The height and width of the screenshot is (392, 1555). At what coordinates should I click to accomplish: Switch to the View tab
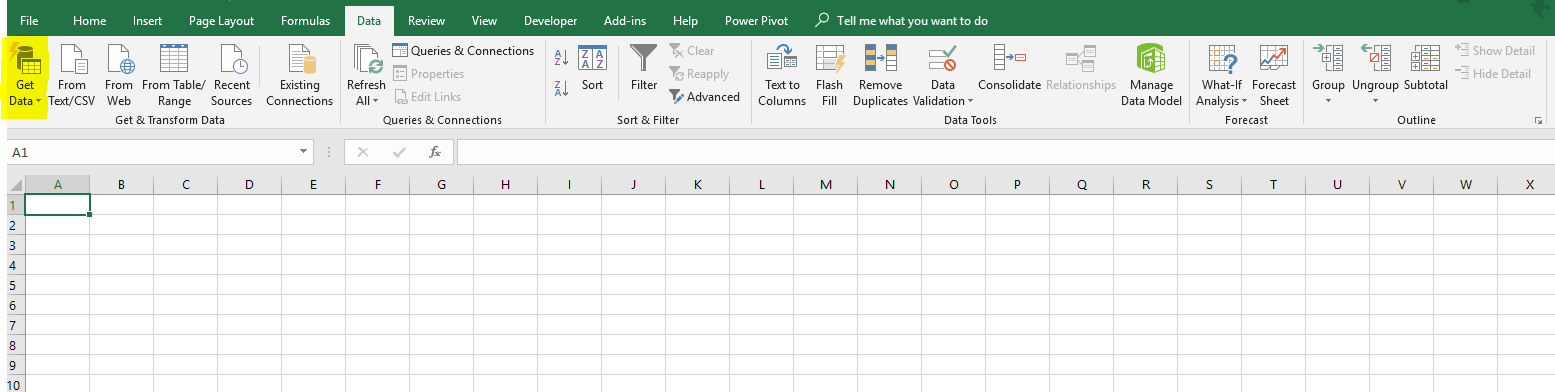click(484, 20)
